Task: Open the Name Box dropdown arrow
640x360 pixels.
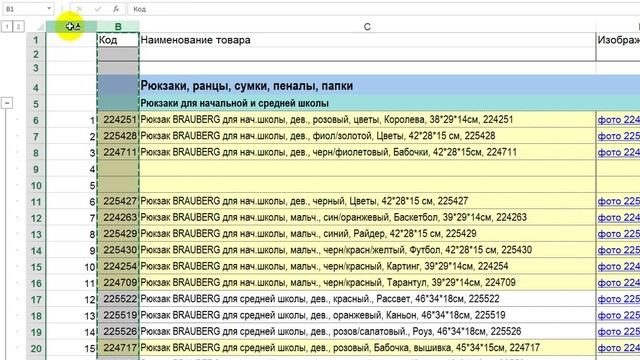Action: [x=49, y=9]
